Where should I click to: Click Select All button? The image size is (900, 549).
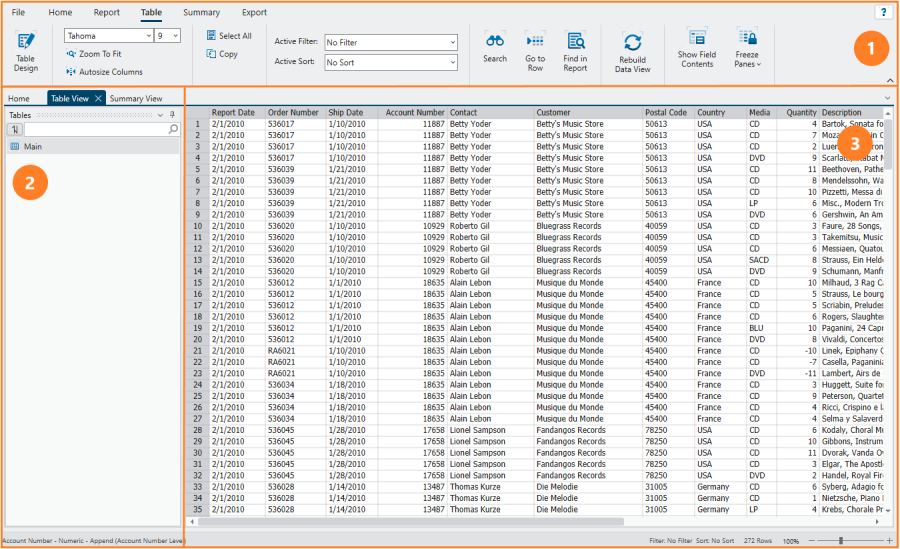pyautogui.click(x=229, y=36)
